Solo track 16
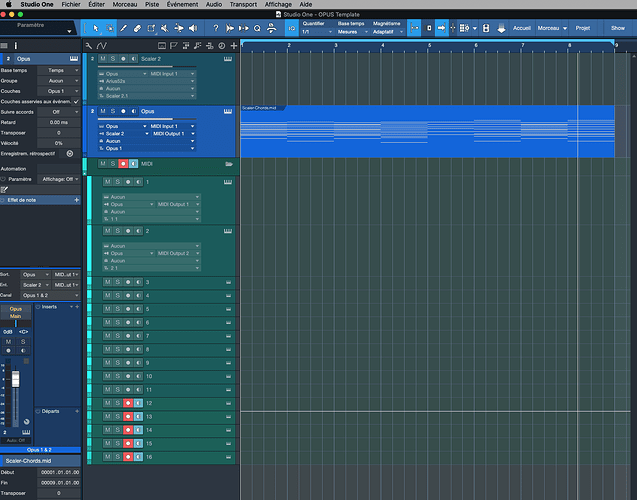 tap(118, 457)
